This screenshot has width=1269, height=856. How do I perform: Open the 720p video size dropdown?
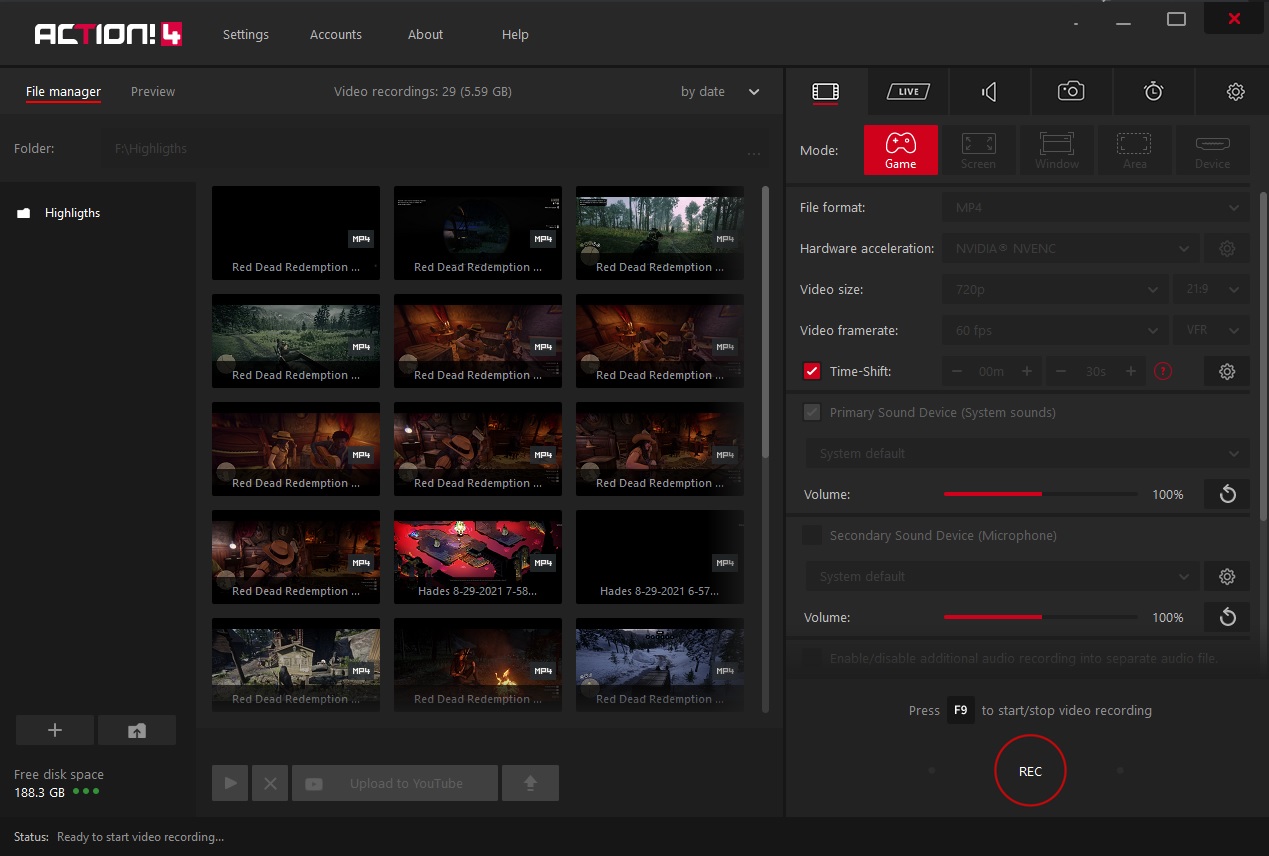click(1055, 289)
